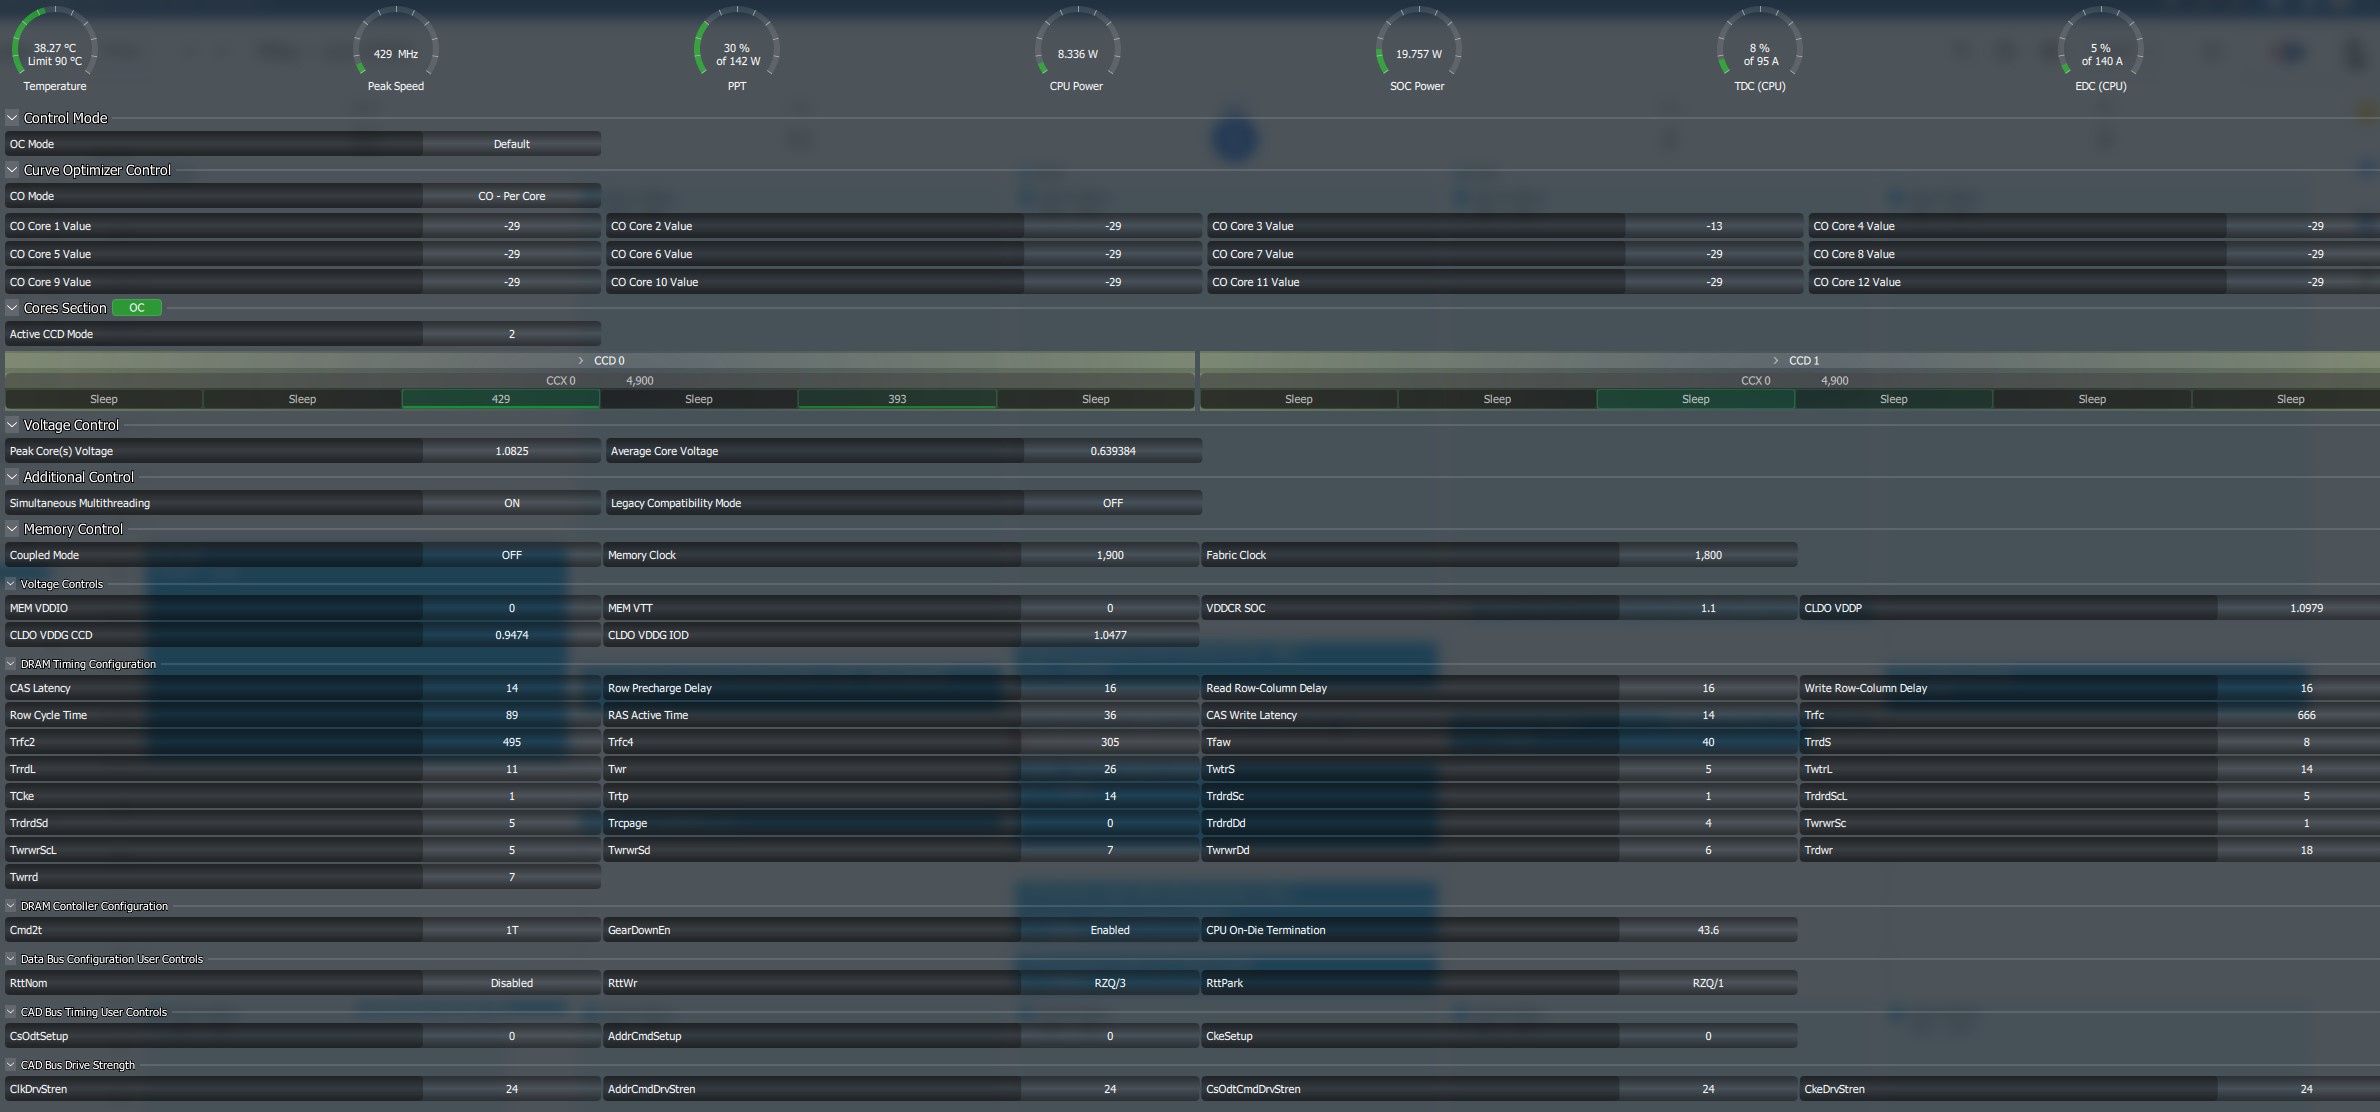Toggle Legacy Compatibility Mode OFF value
This screenshot has width=2380, height=1112.
[x=1112, y=503]
